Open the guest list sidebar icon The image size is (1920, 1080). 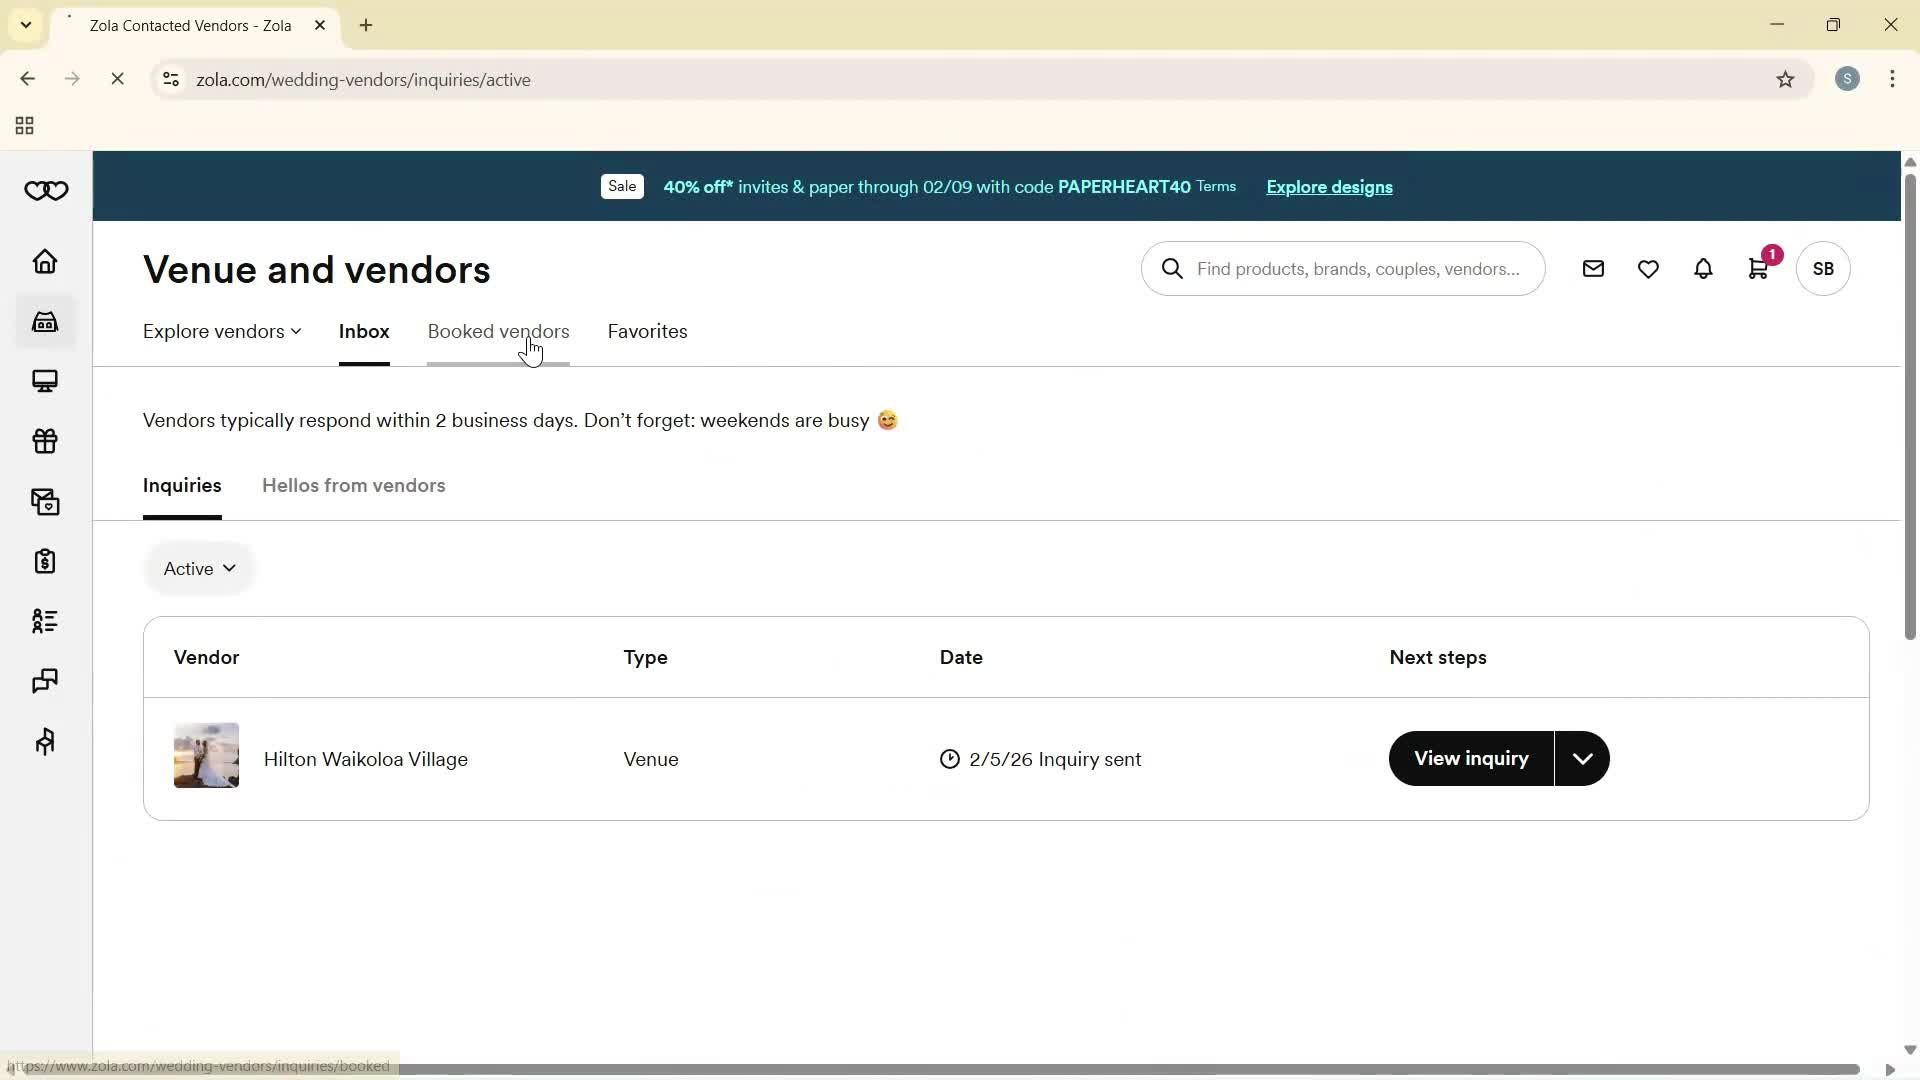coord(44,622)
